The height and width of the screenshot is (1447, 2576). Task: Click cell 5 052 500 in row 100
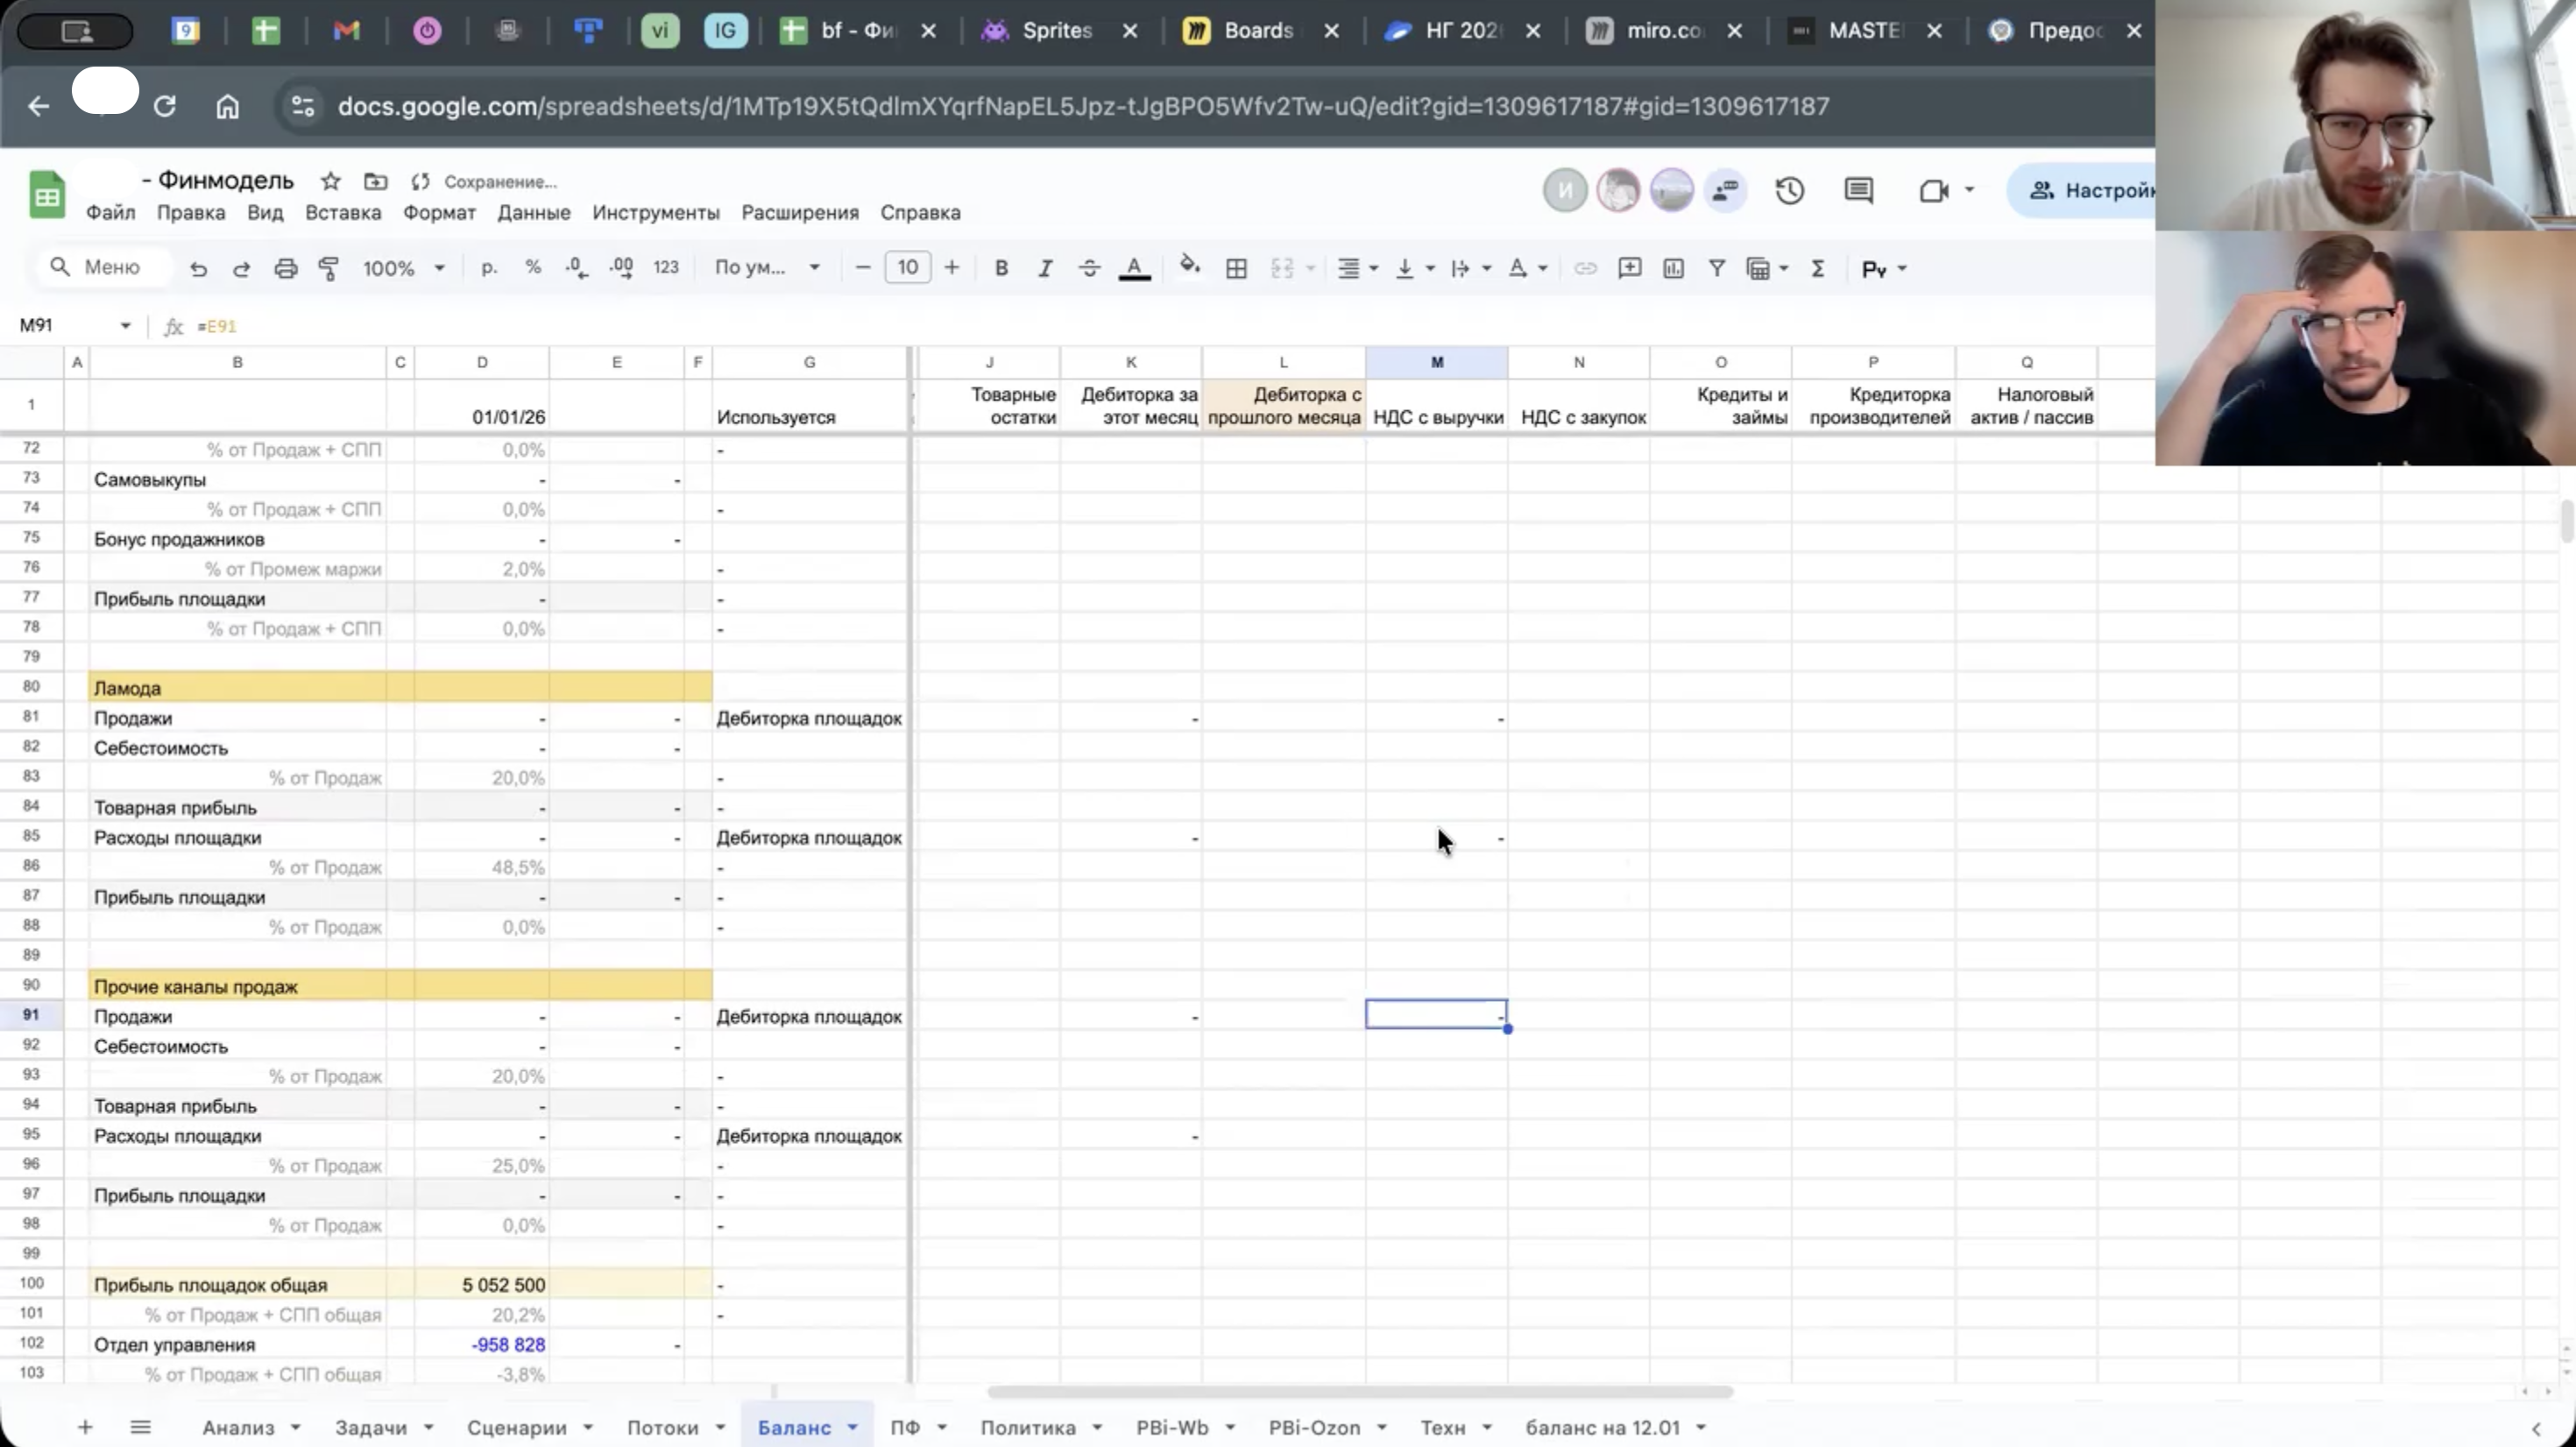[482, 1284]
